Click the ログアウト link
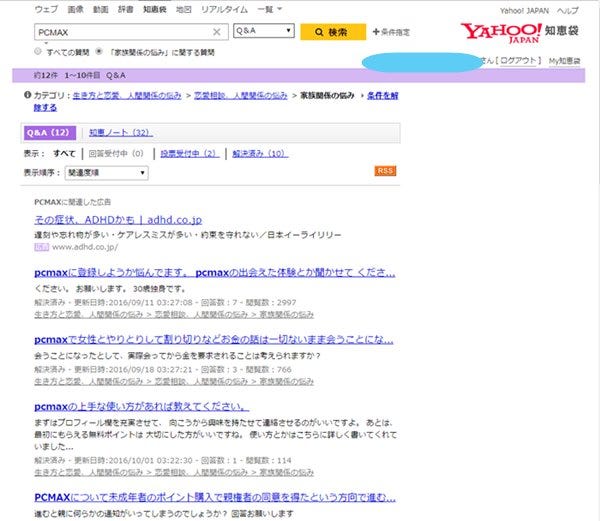The width and height of the screenshot is (600, 521). (x=518, y=60)
